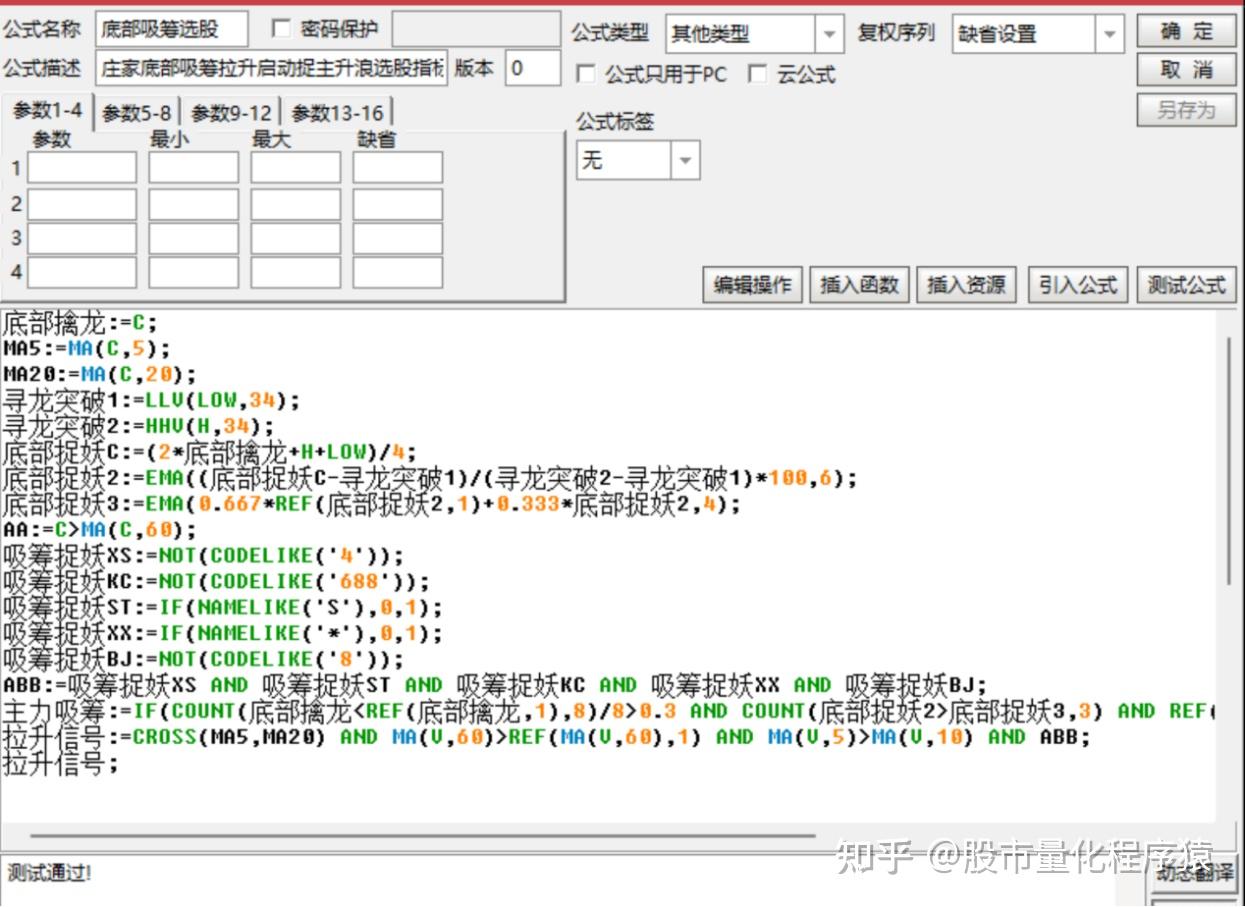Click the line 寻龙突破2:=HHV(H,34);
This screenshot has height=907, width=1245.
(138, 427)
